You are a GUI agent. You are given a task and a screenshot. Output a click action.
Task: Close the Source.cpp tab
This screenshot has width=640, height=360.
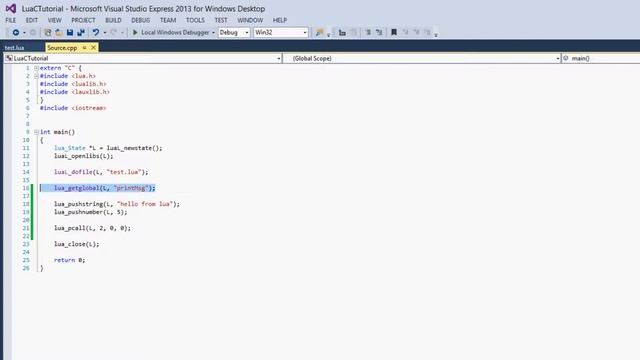93,48
